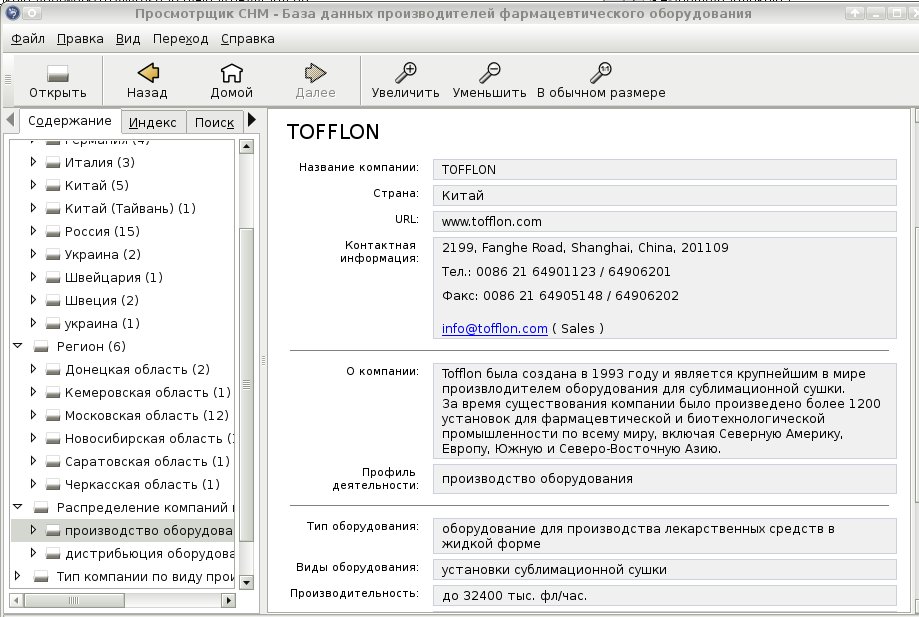
Task: Select the Черкасская область (1) item
Action: pyautogui.click(x=142, y=485)
